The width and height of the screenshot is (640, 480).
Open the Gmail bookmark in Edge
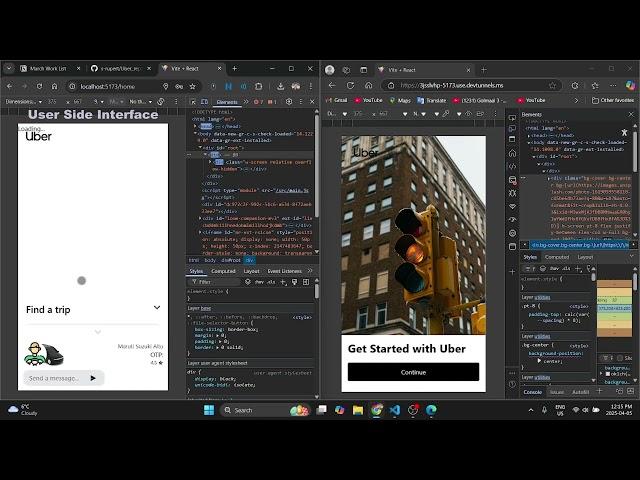click(x=336, y=100)
